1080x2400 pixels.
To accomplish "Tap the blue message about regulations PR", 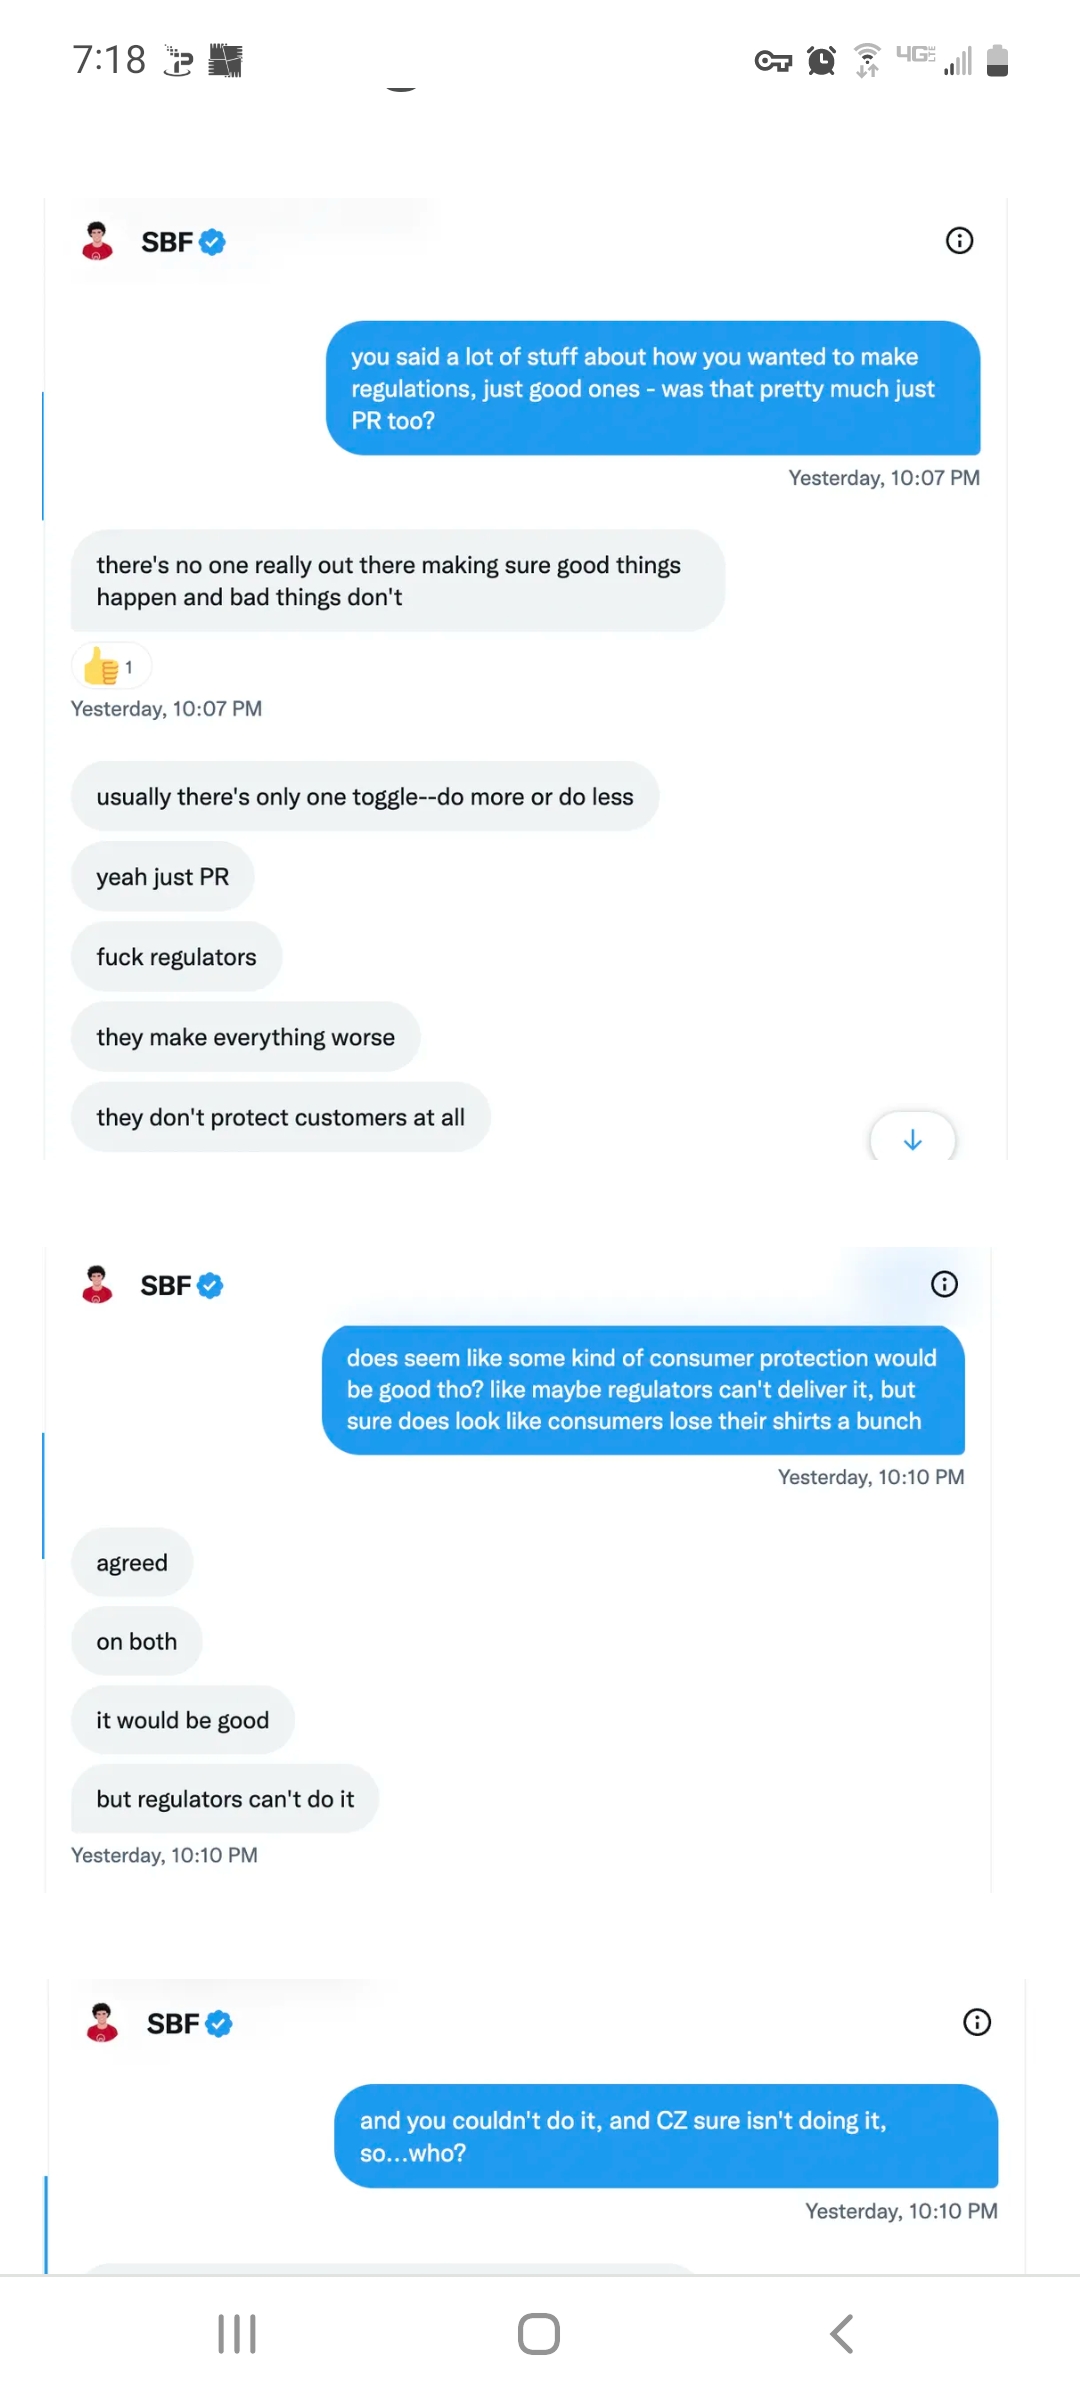I will [x=652, y=388].
